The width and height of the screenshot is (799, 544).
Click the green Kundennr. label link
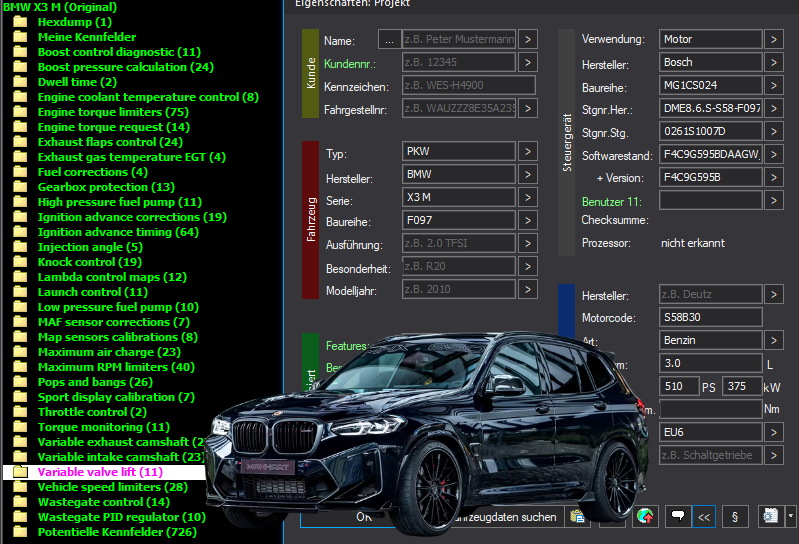(350, 64)
